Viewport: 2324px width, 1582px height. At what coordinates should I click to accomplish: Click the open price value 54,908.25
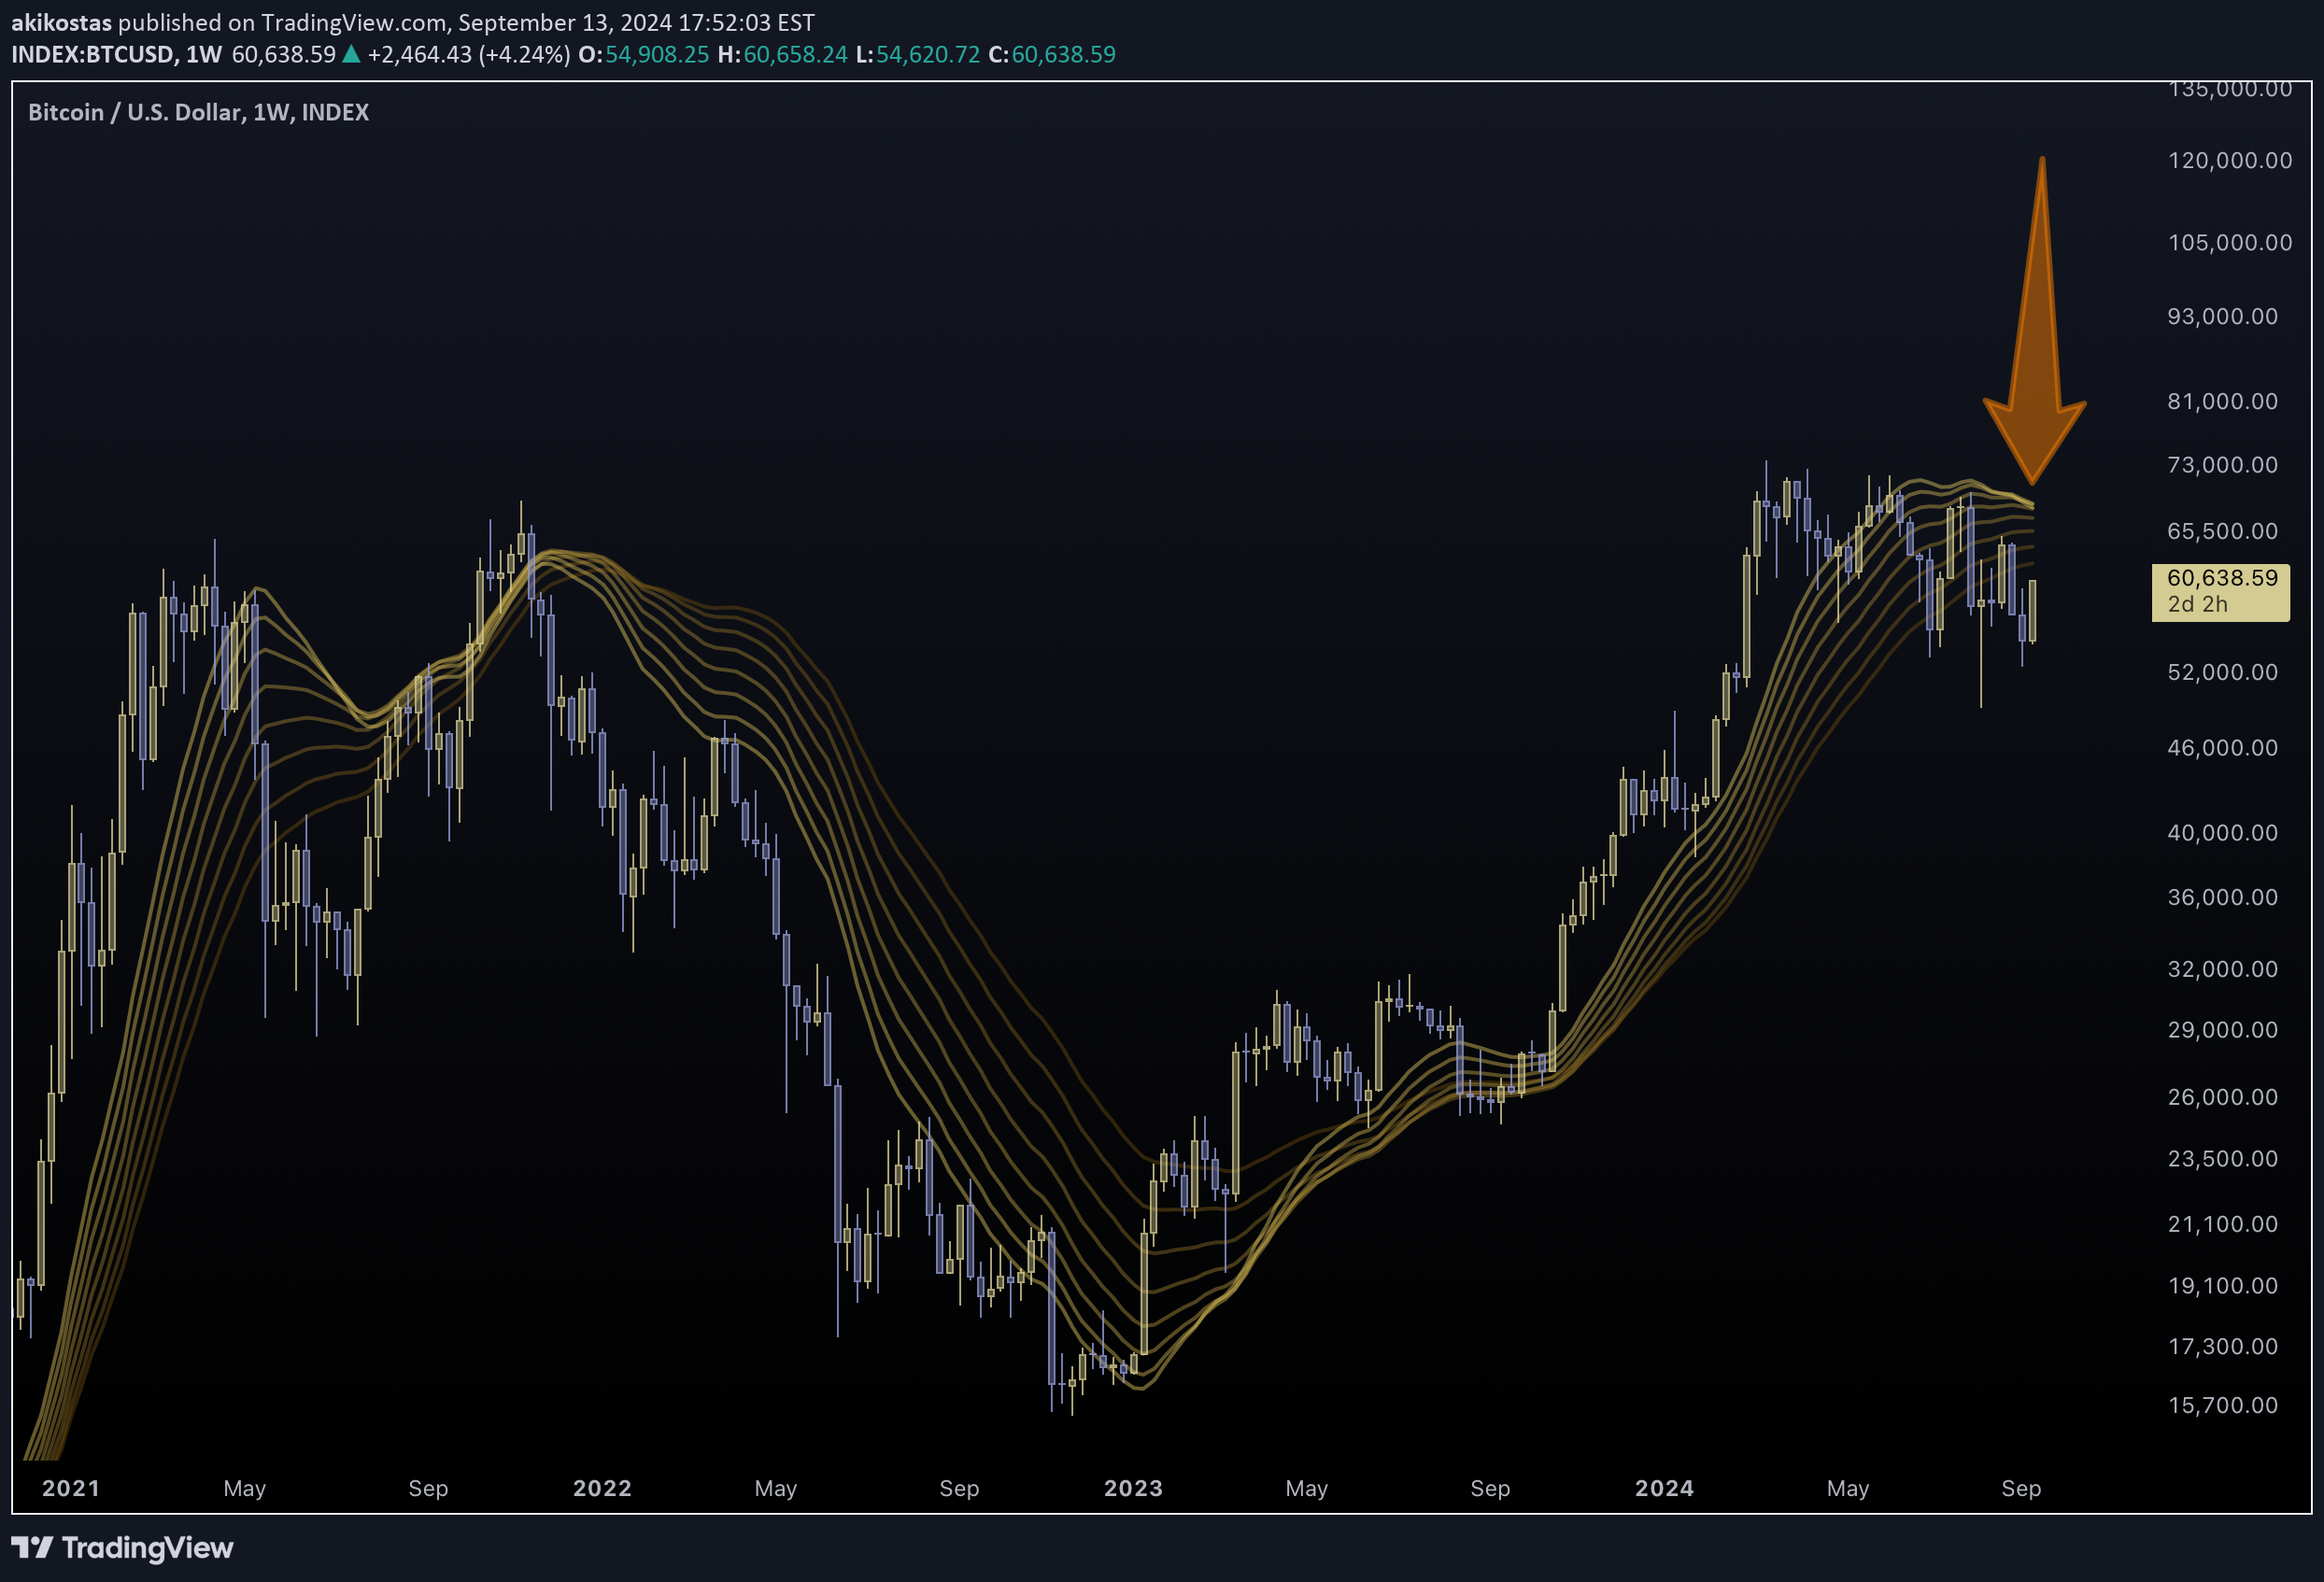(656, 55)
